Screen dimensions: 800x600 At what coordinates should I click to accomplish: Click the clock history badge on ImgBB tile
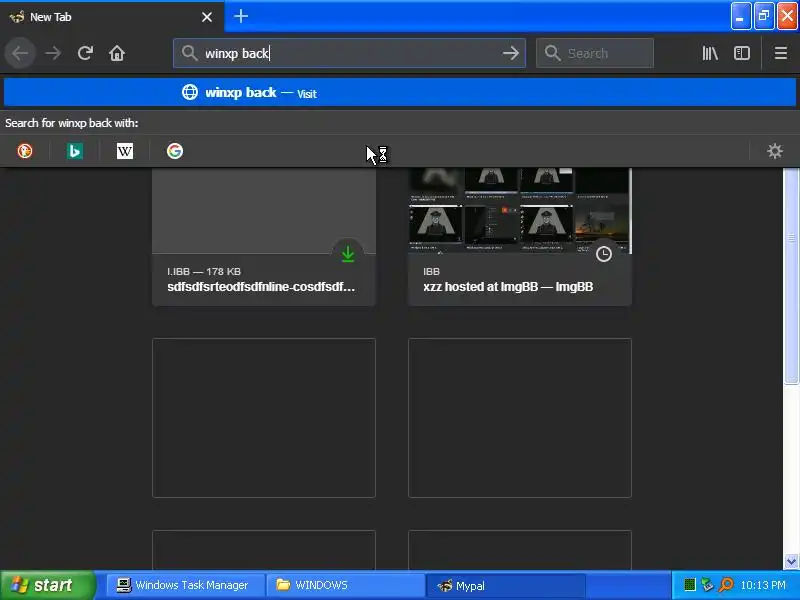pos(604,254)
